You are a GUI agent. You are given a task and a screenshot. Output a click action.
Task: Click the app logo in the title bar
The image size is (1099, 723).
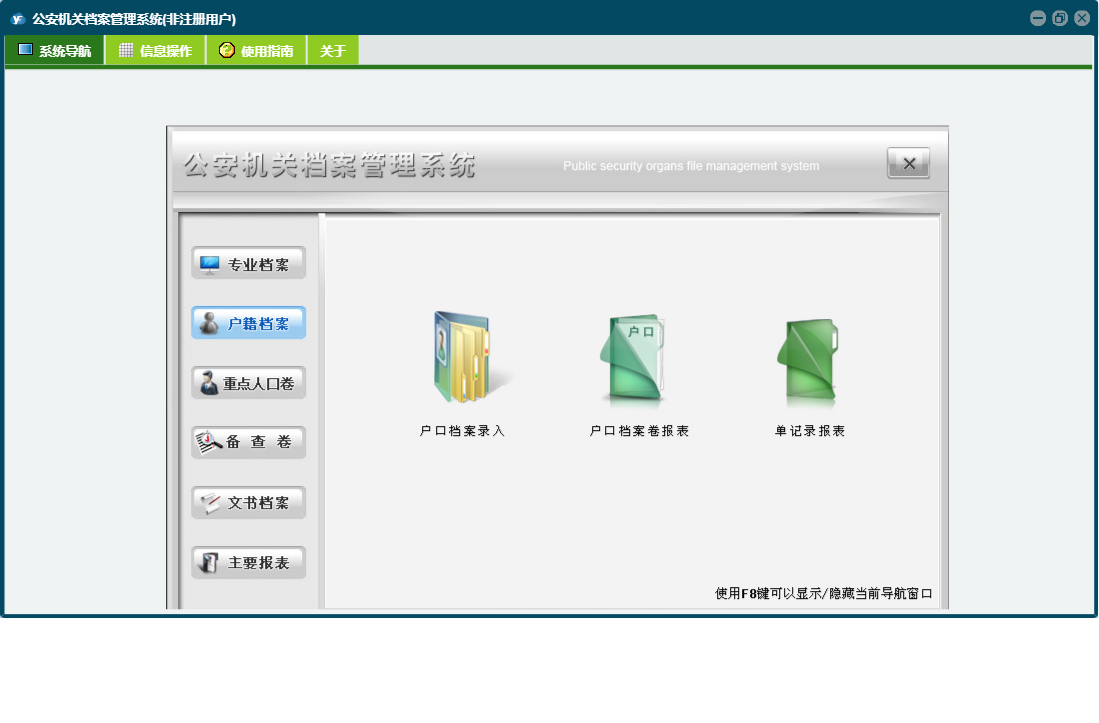tap(17, 19)
